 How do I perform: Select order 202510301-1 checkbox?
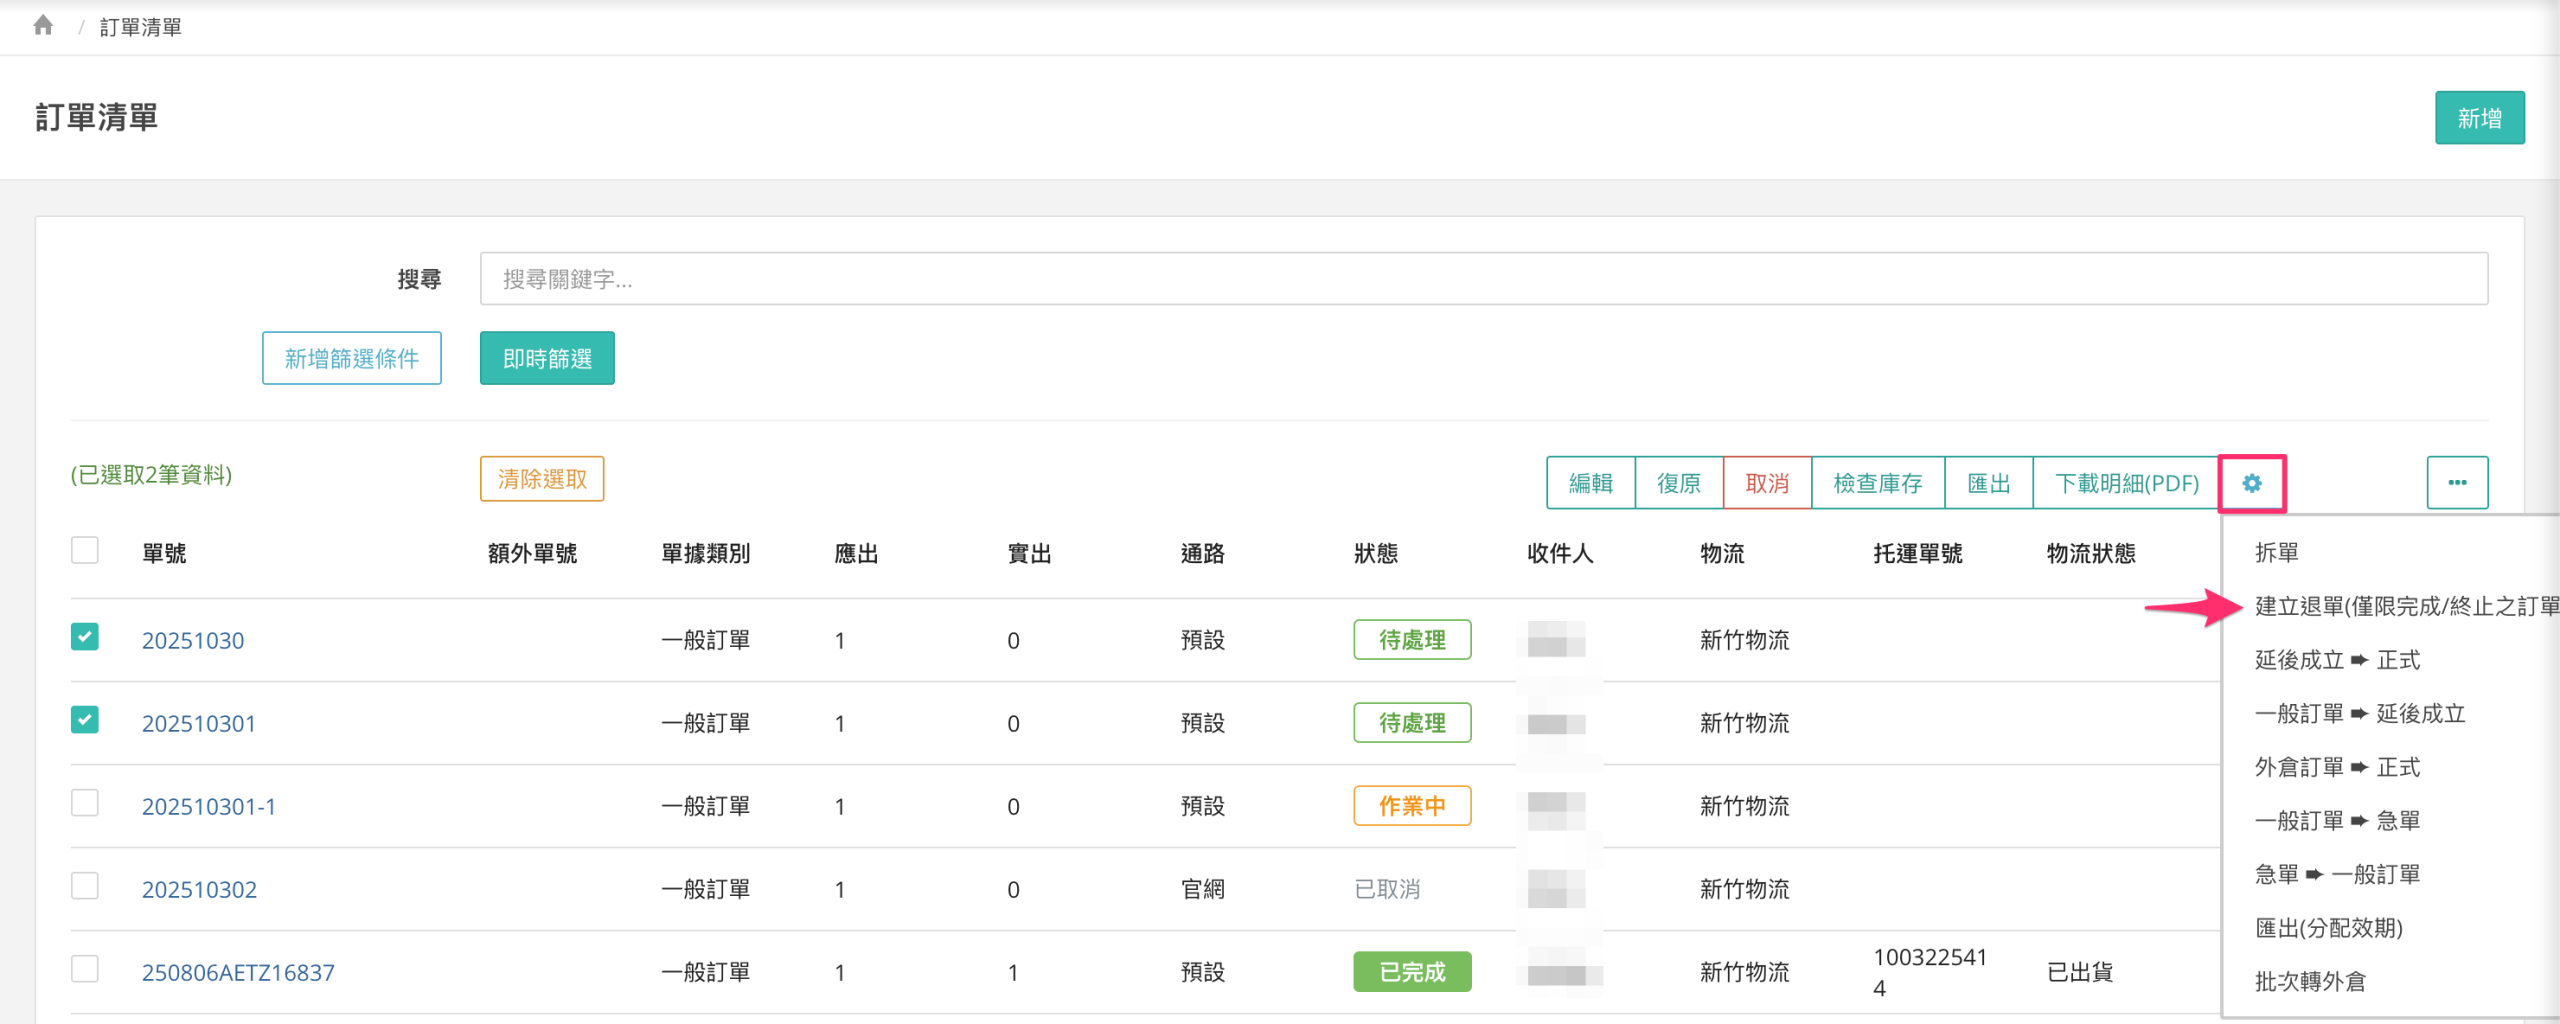click(85, 804)
